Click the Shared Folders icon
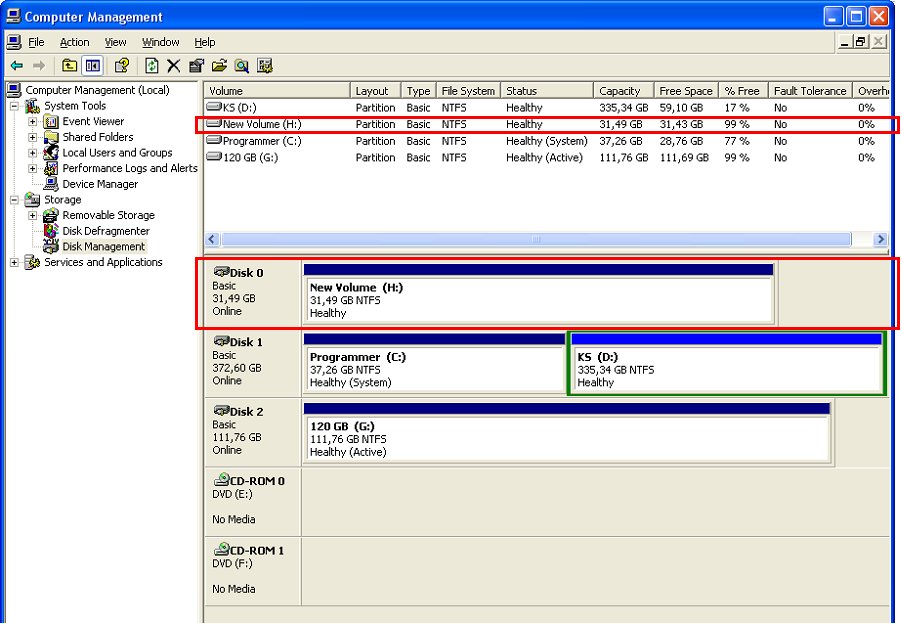 click(51, 137)
